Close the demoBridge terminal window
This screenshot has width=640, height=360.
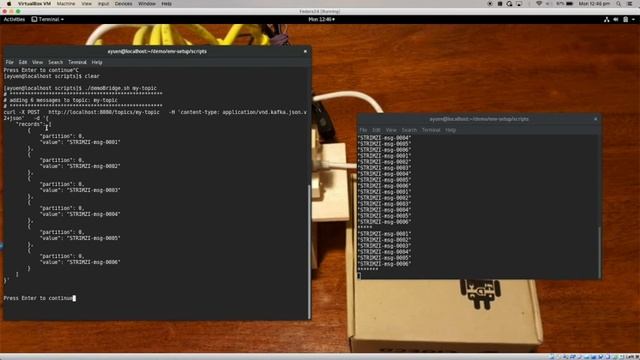(305, 51)
